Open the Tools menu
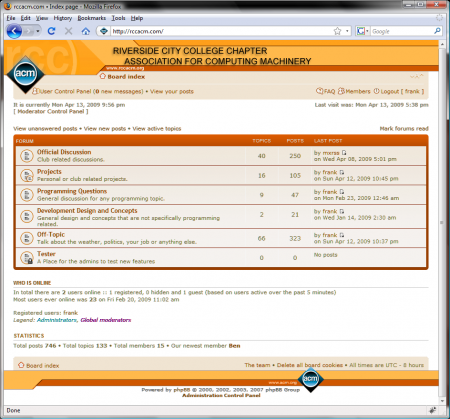The height and width of the screenshot is (419, 450). click(x=118, y=18)
